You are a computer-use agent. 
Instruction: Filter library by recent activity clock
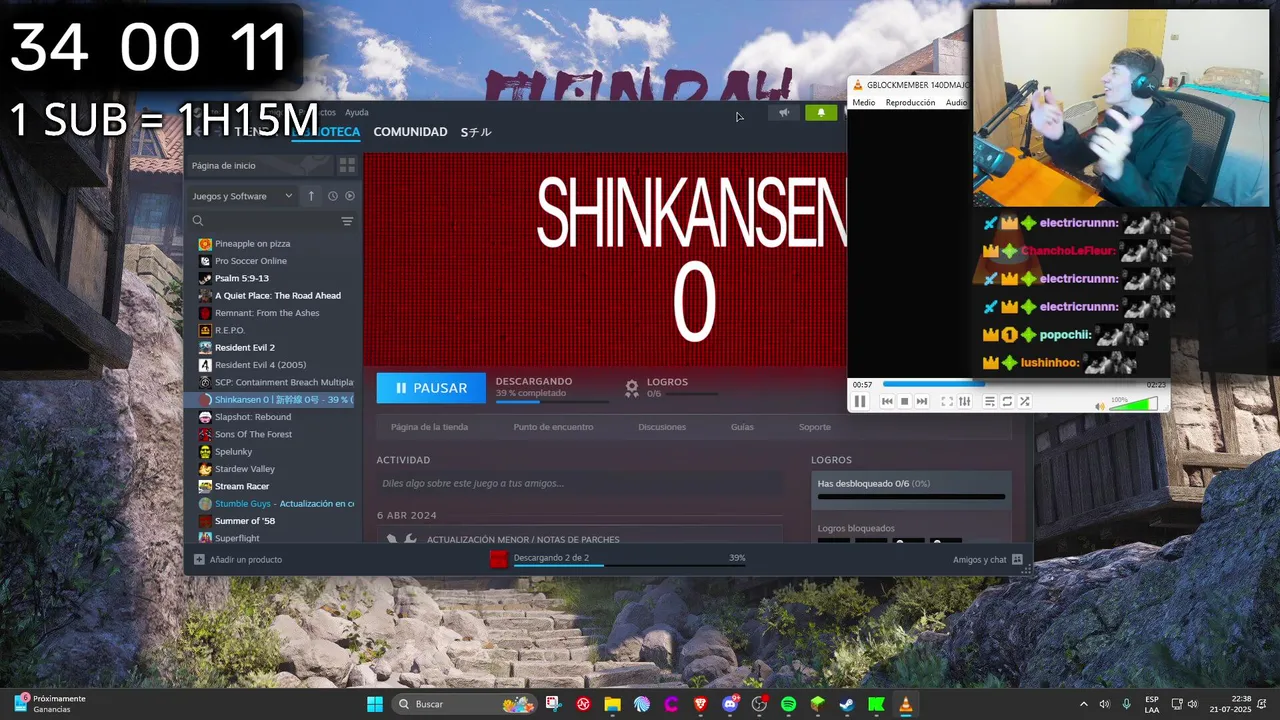333,196
